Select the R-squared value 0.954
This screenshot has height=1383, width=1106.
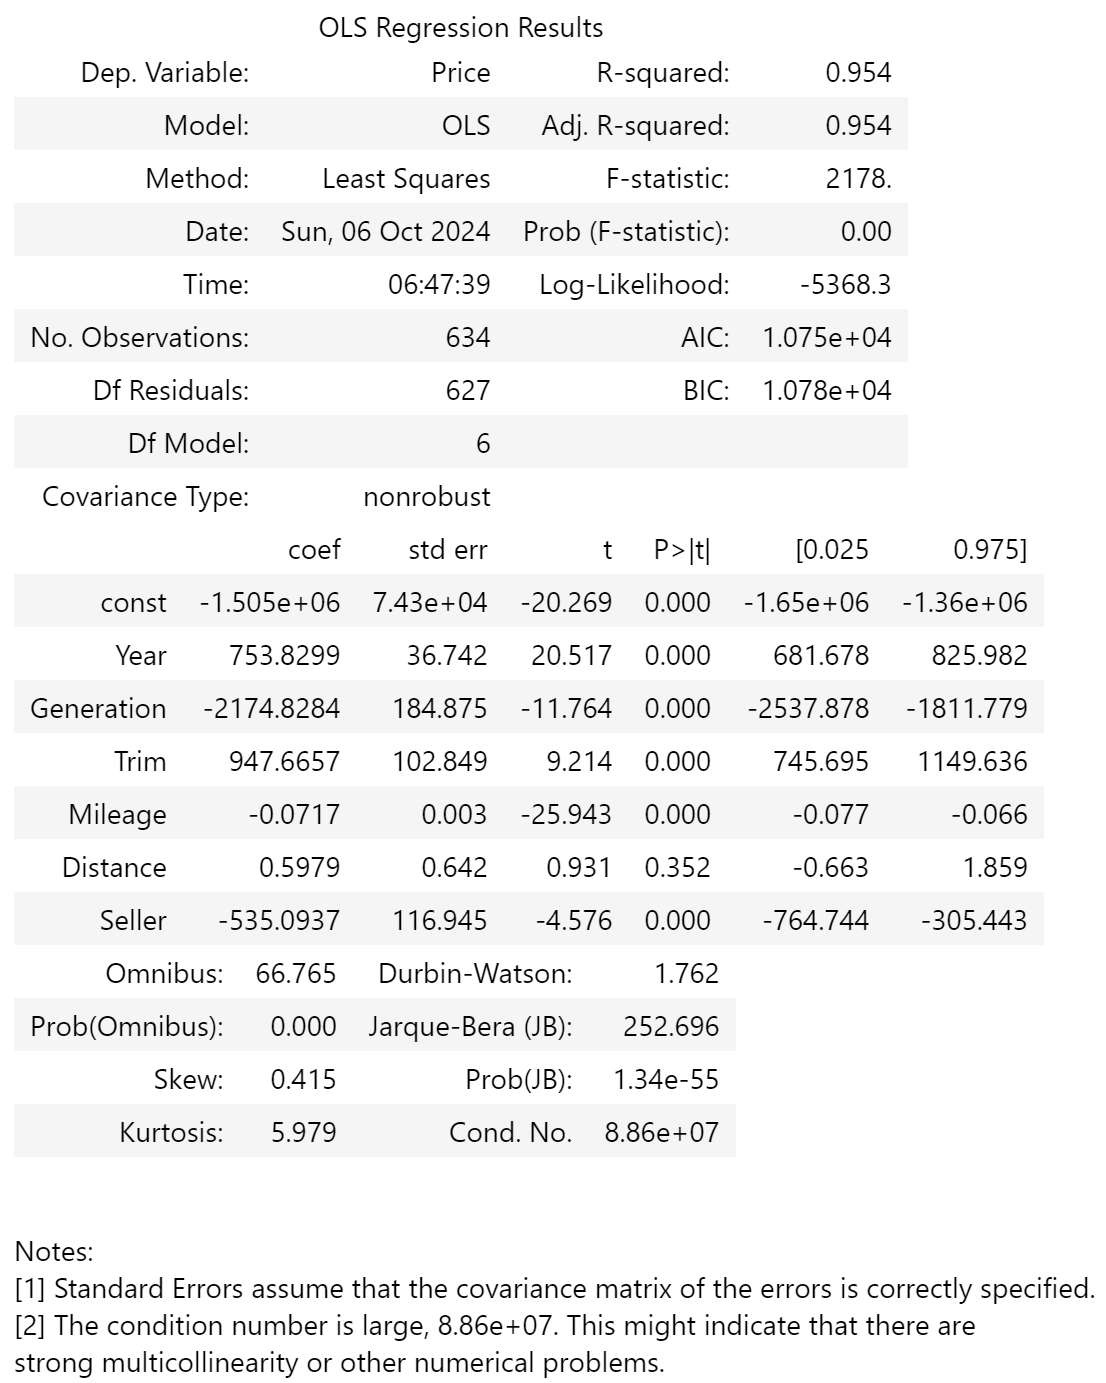pyautogui.click(x=858, y=73)
